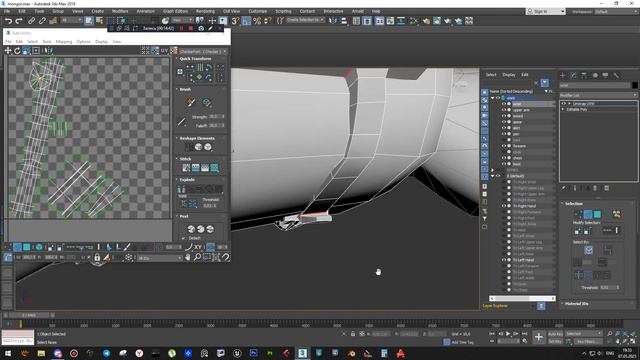
Task: Open the Modifier List dropdown
Action: [598, 95]
